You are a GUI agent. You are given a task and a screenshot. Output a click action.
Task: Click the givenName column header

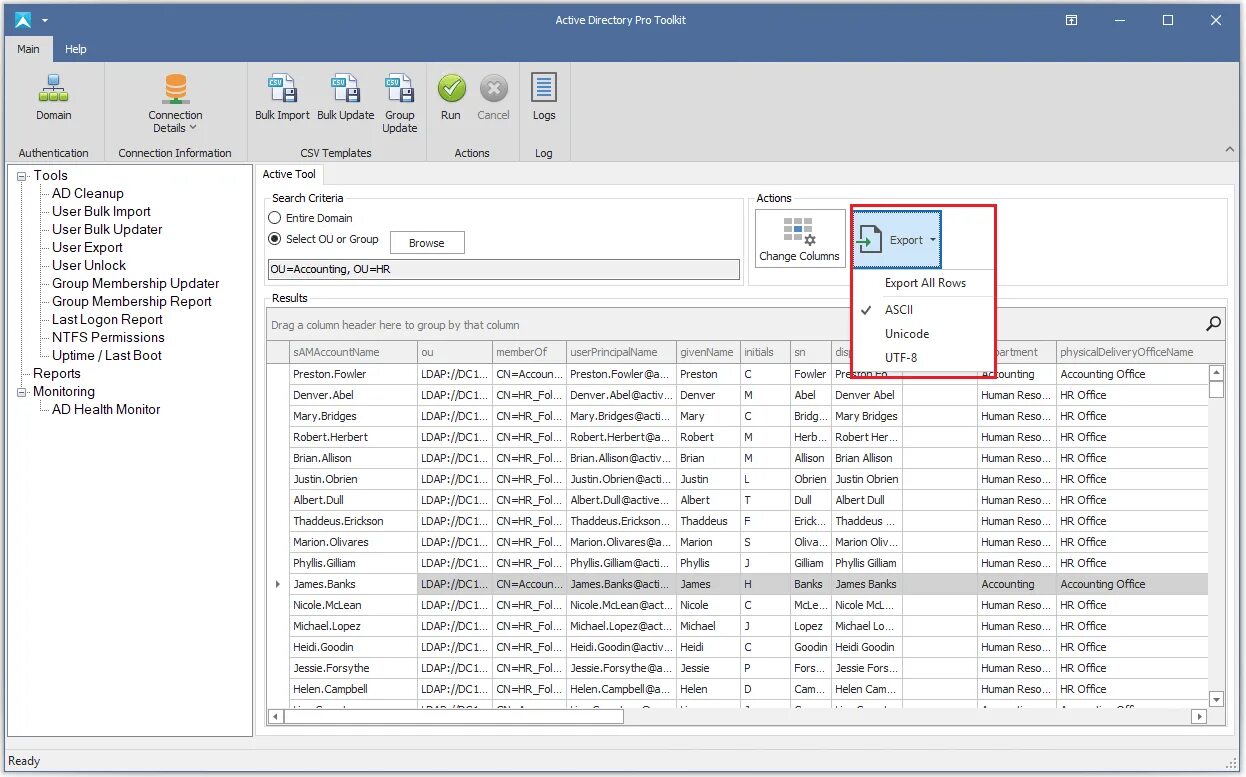708,352
